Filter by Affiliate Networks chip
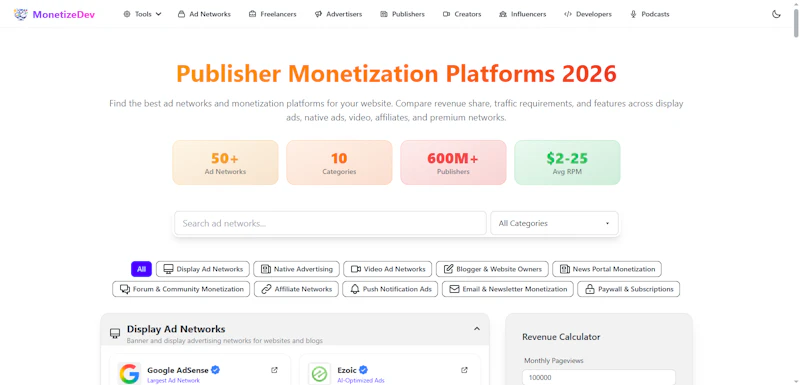The image size is (800, 385). point(296,289)
